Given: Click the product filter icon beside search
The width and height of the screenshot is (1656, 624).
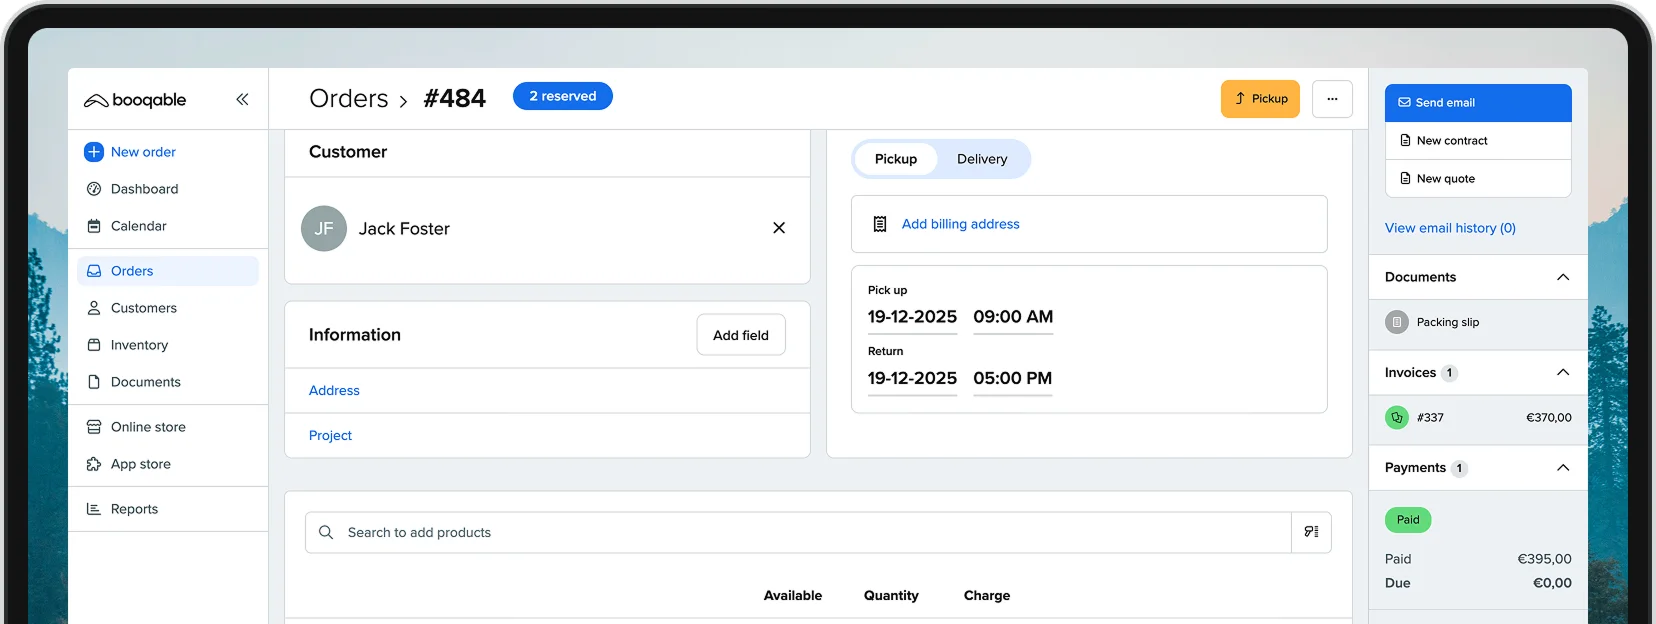Looking at the screenshot, I should pyautogui.click(x=1311, y=532).
